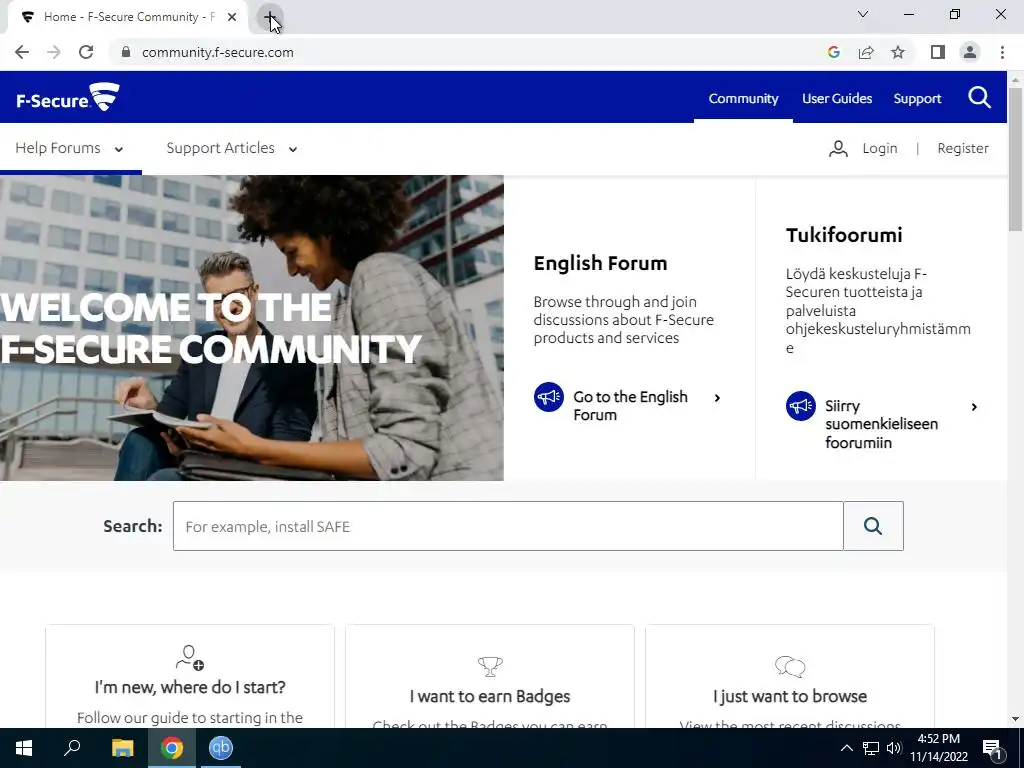
Task: Switch to Home - F-Secure Community tab
Action: 128,17
